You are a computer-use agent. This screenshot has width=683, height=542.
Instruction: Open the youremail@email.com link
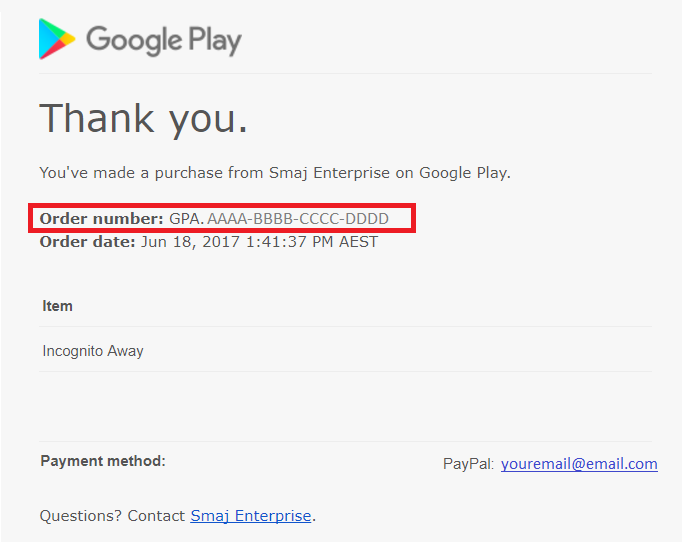pyautogui.click(x=579, y=464)
